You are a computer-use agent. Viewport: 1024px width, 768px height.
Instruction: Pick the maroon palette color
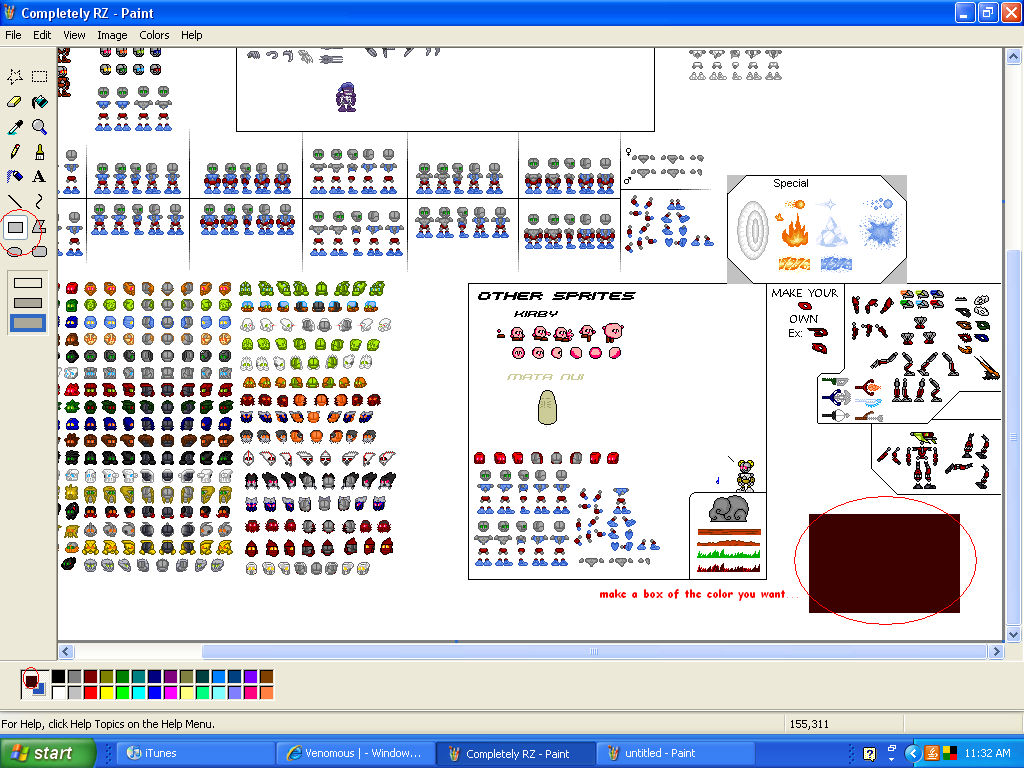click(x=90, y=677)
